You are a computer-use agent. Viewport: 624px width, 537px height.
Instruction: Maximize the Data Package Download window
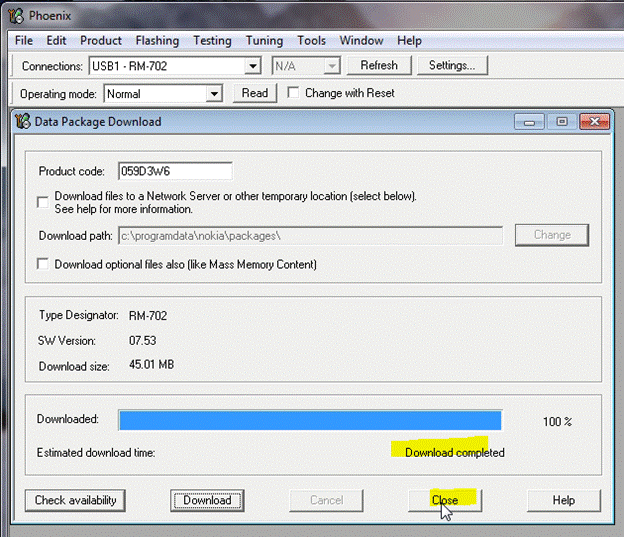tap(562, 122)
